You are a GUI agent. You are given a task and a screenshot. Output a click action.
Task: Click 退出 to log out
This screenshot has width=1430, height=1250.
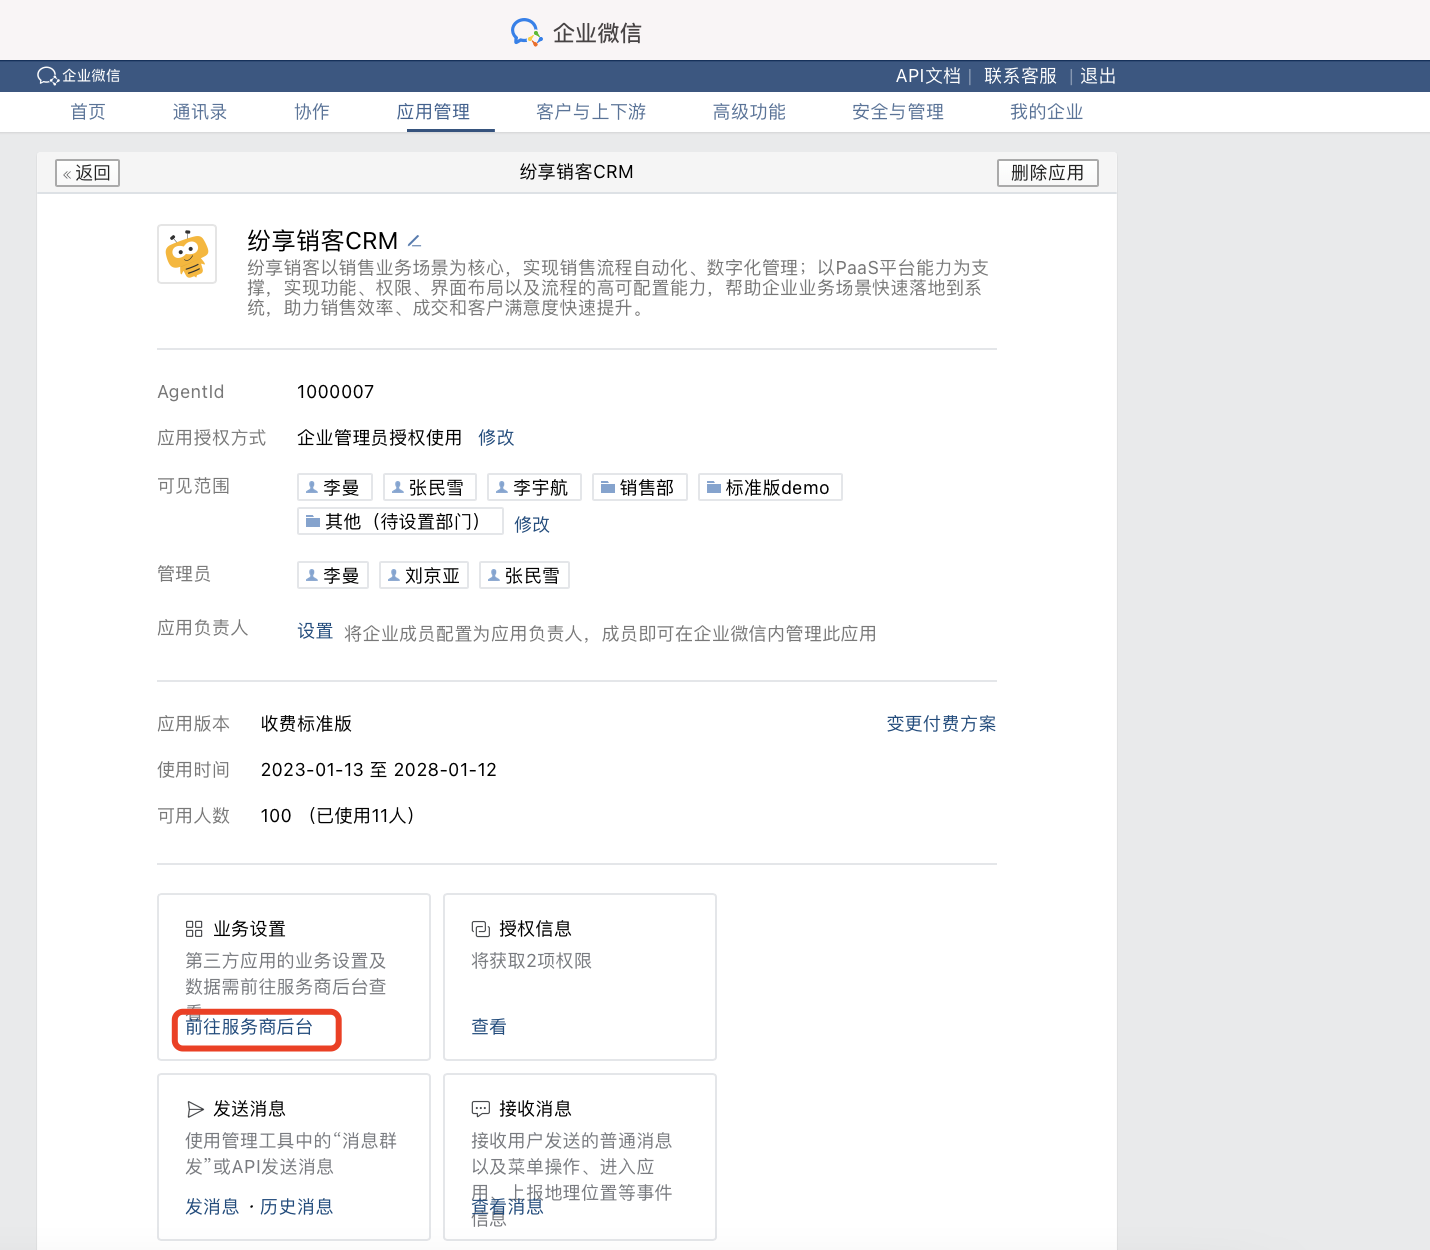tap(1098, 76)
